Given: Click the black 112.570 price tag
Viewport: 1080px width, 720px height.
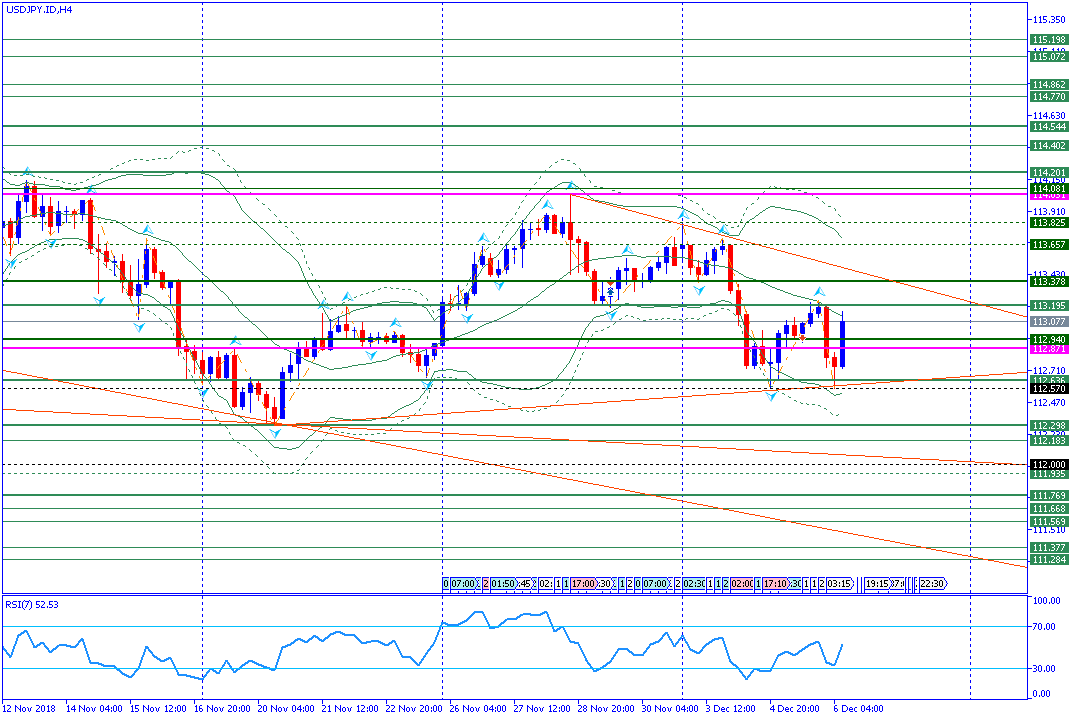Looking at the screenshot, I should point(1049,389).
